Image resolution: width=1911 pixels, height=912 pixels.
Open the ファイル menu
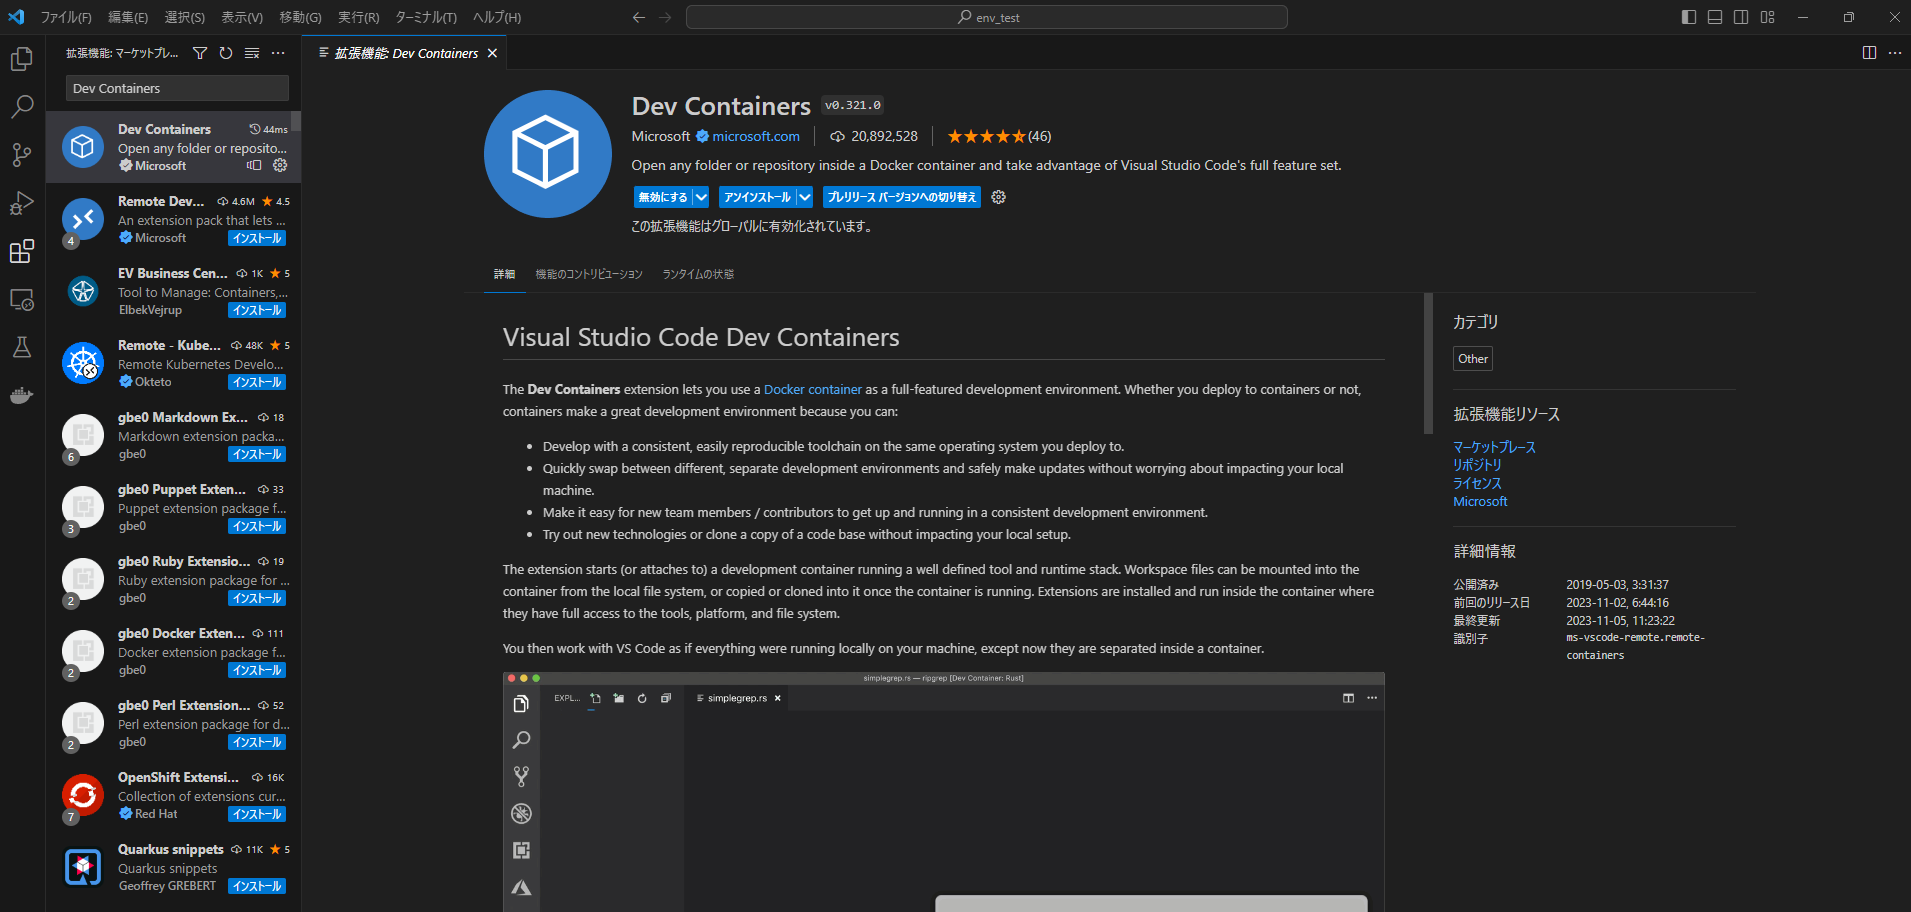coord(65,17)
